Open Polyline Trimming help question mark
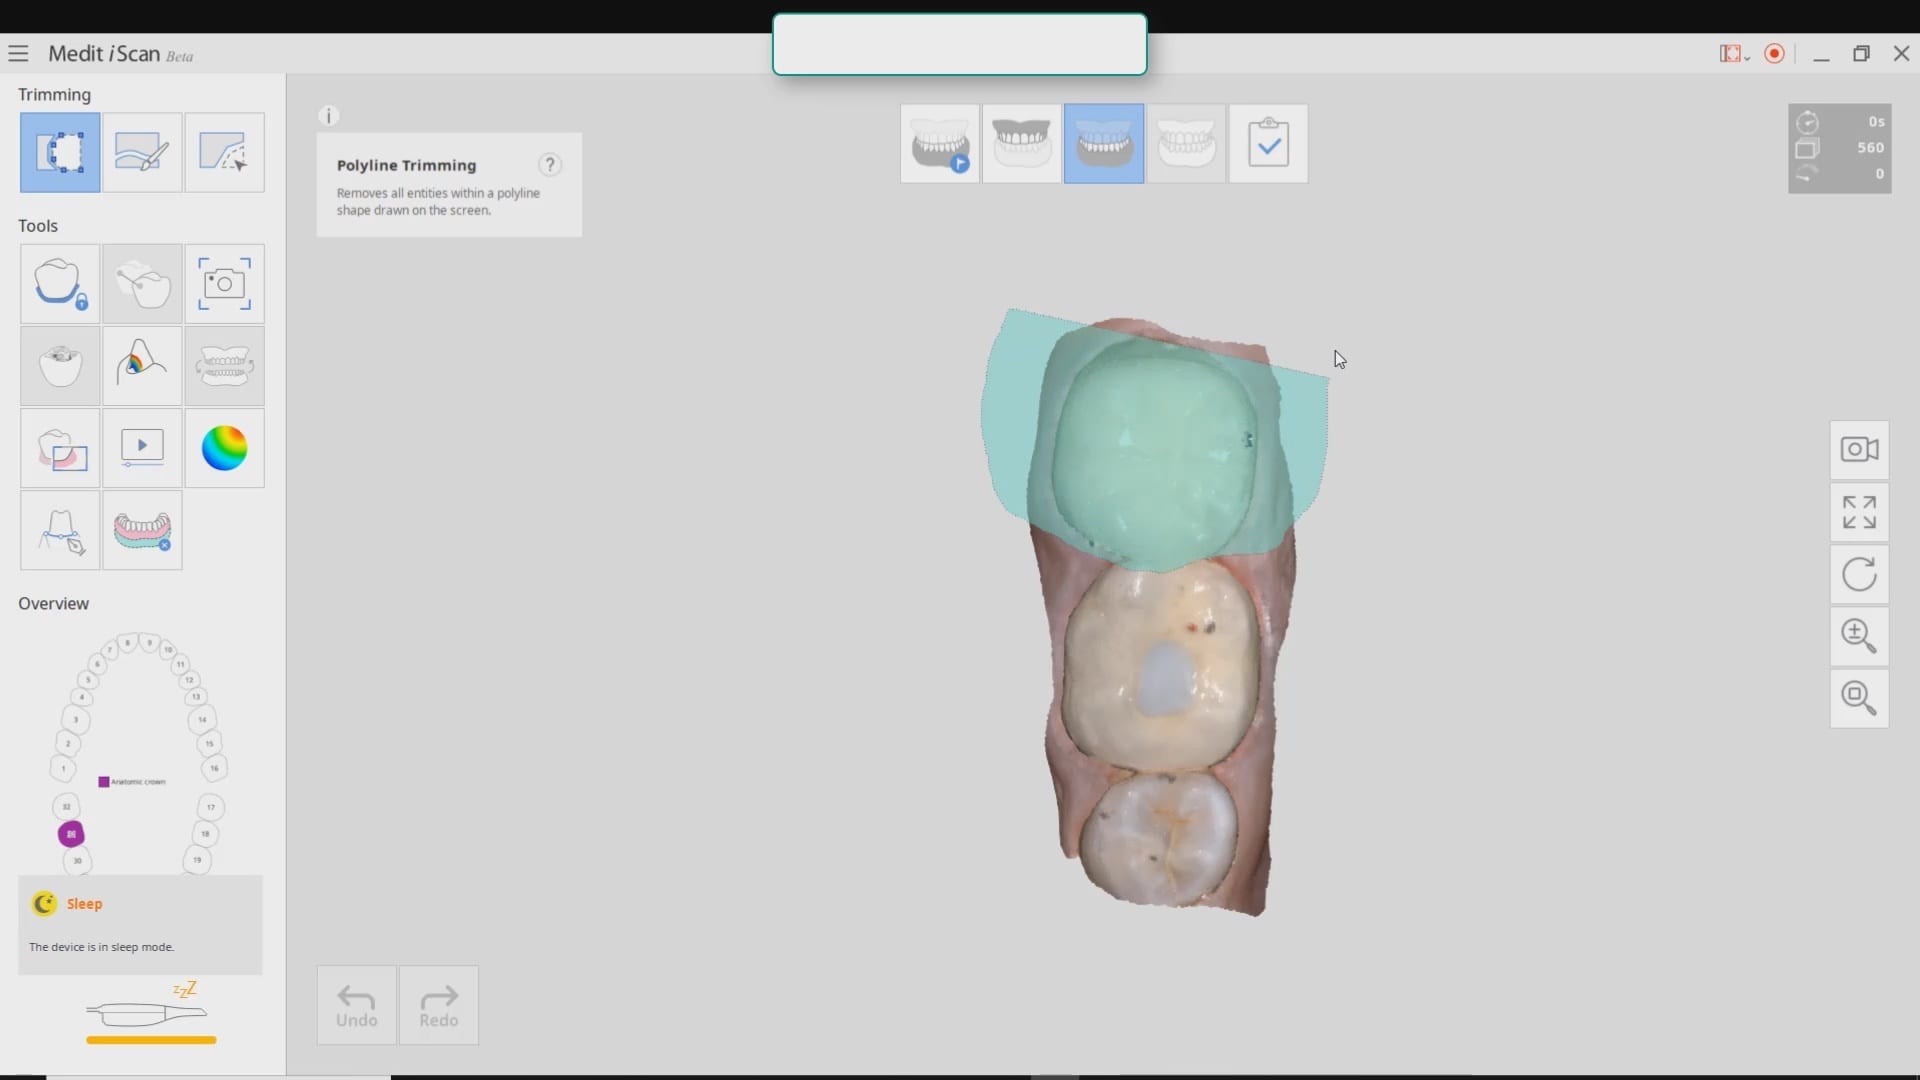The width and height of the screenshot is (1920, 1080). click(x=550, y=165)
